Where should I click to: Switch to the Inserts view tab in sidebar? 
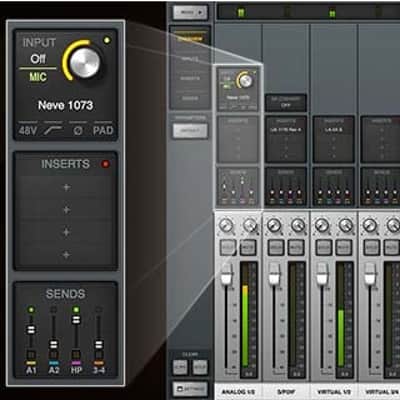tap(190, 79)
